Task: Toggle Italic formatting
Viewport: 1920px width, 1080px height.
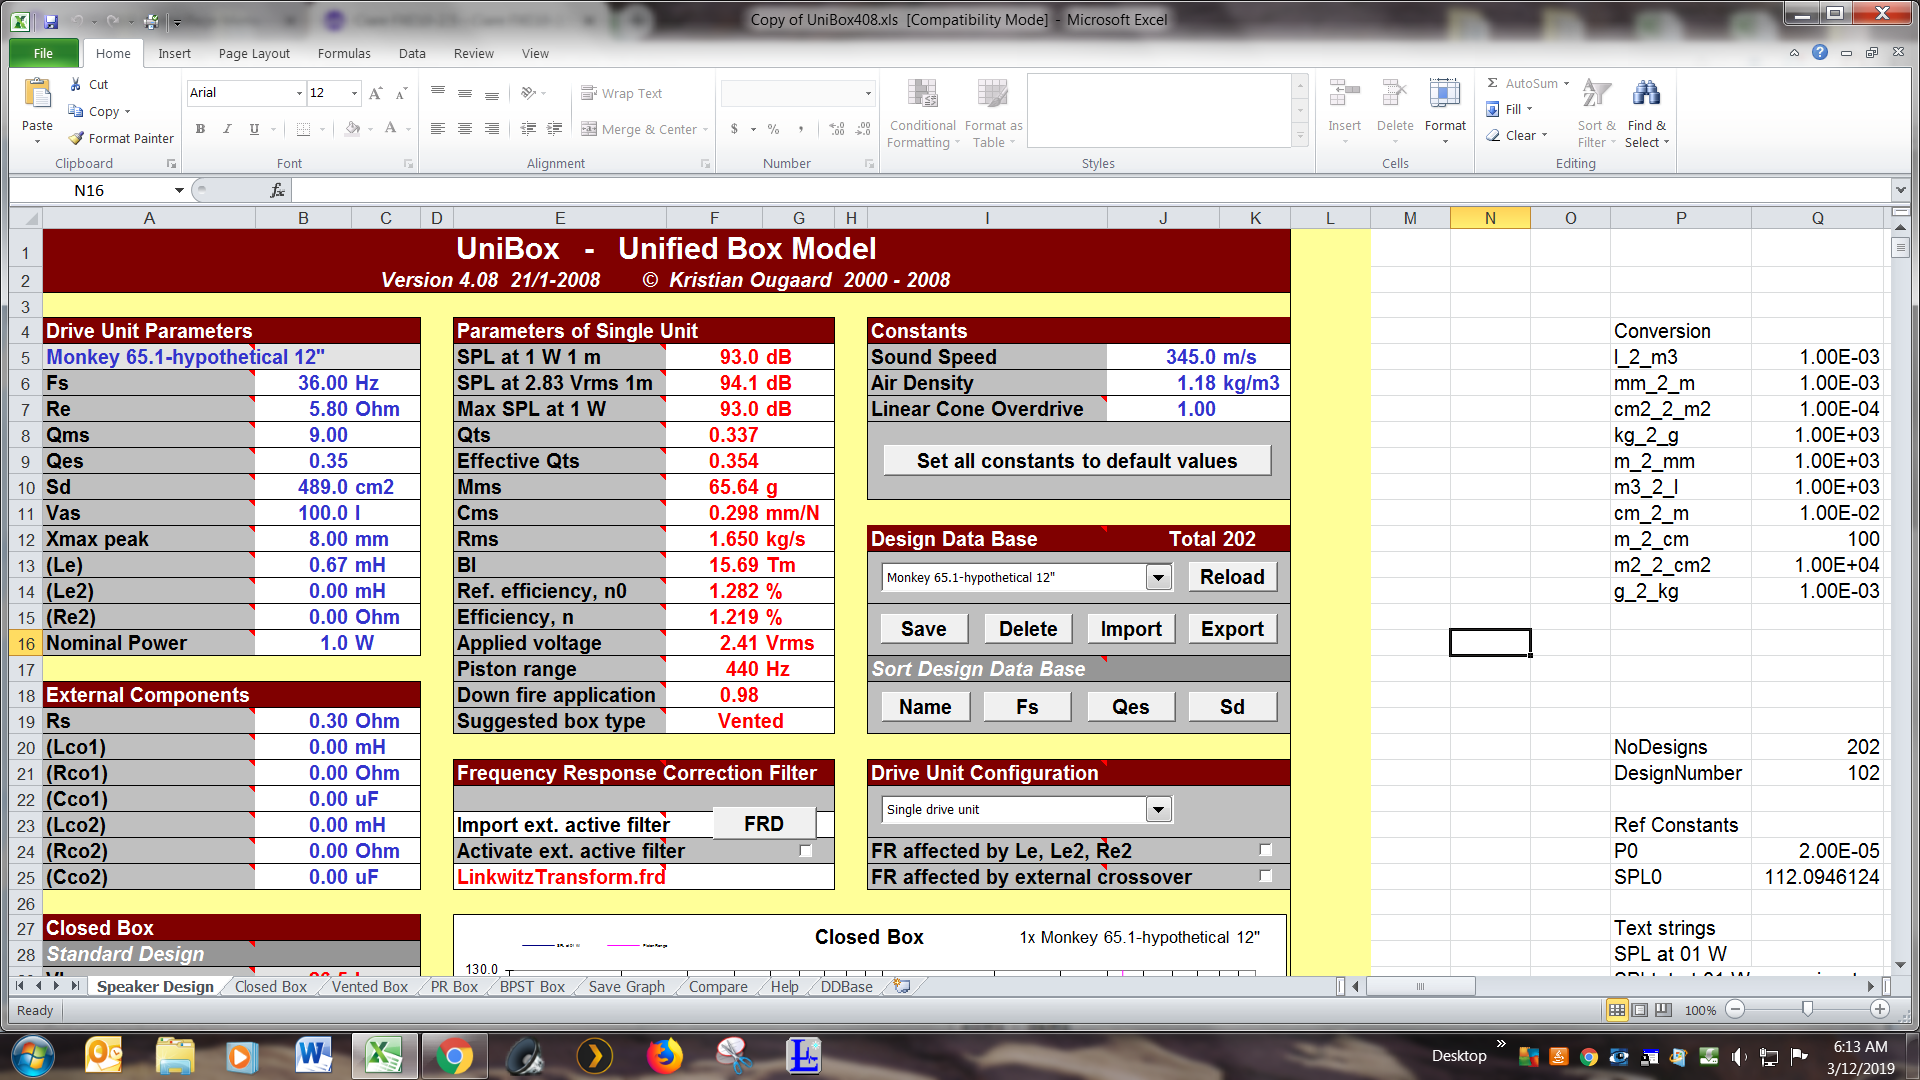Action: [x=227, y=129]
